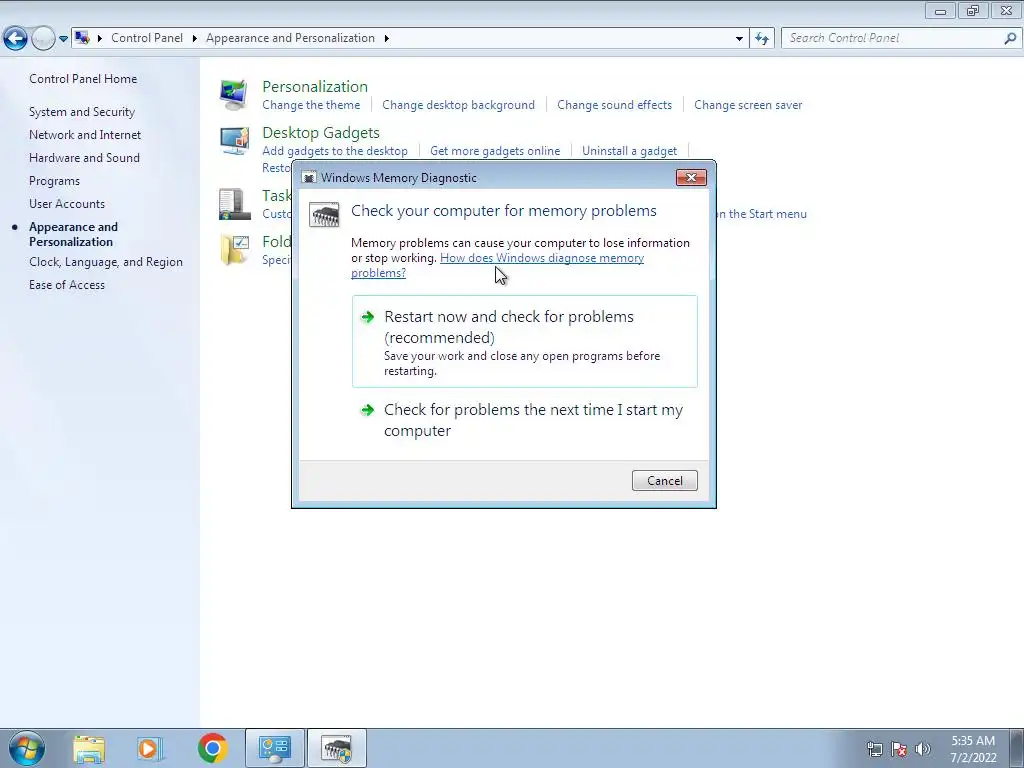The image size is (1024, 768).
Task: Go to System and Security
Action: [82, 112]
